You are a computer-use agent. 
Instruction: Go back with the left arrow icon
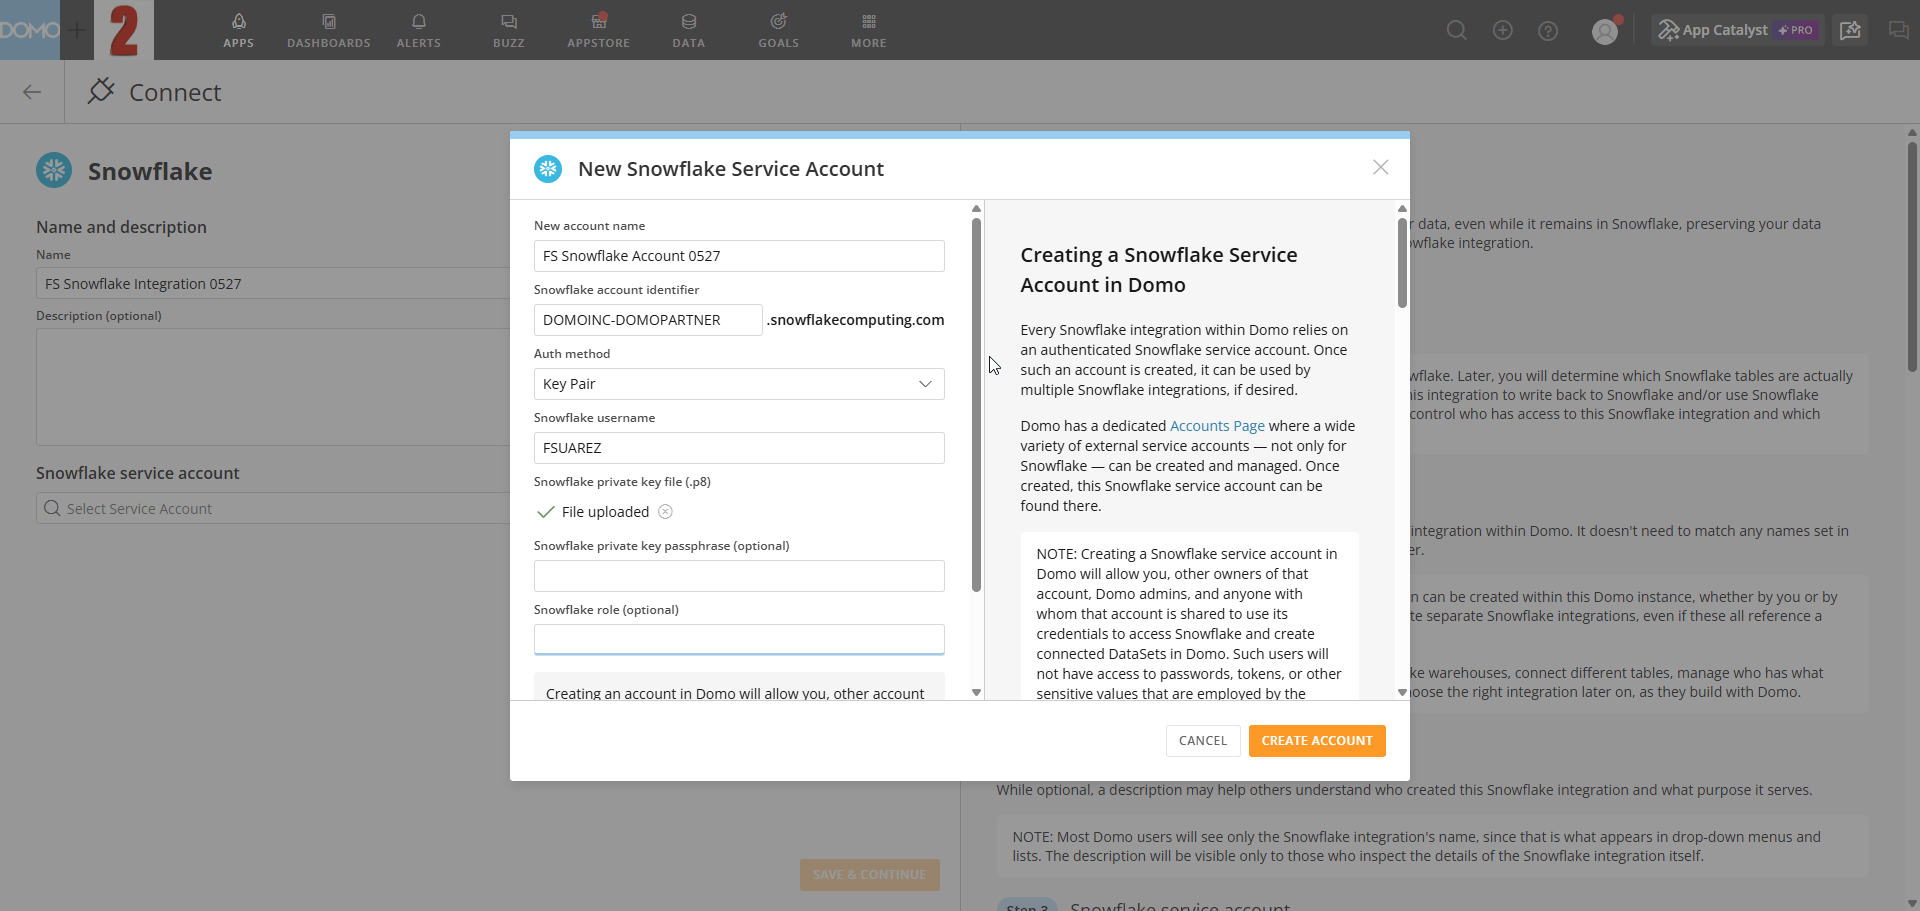point(32,92)
